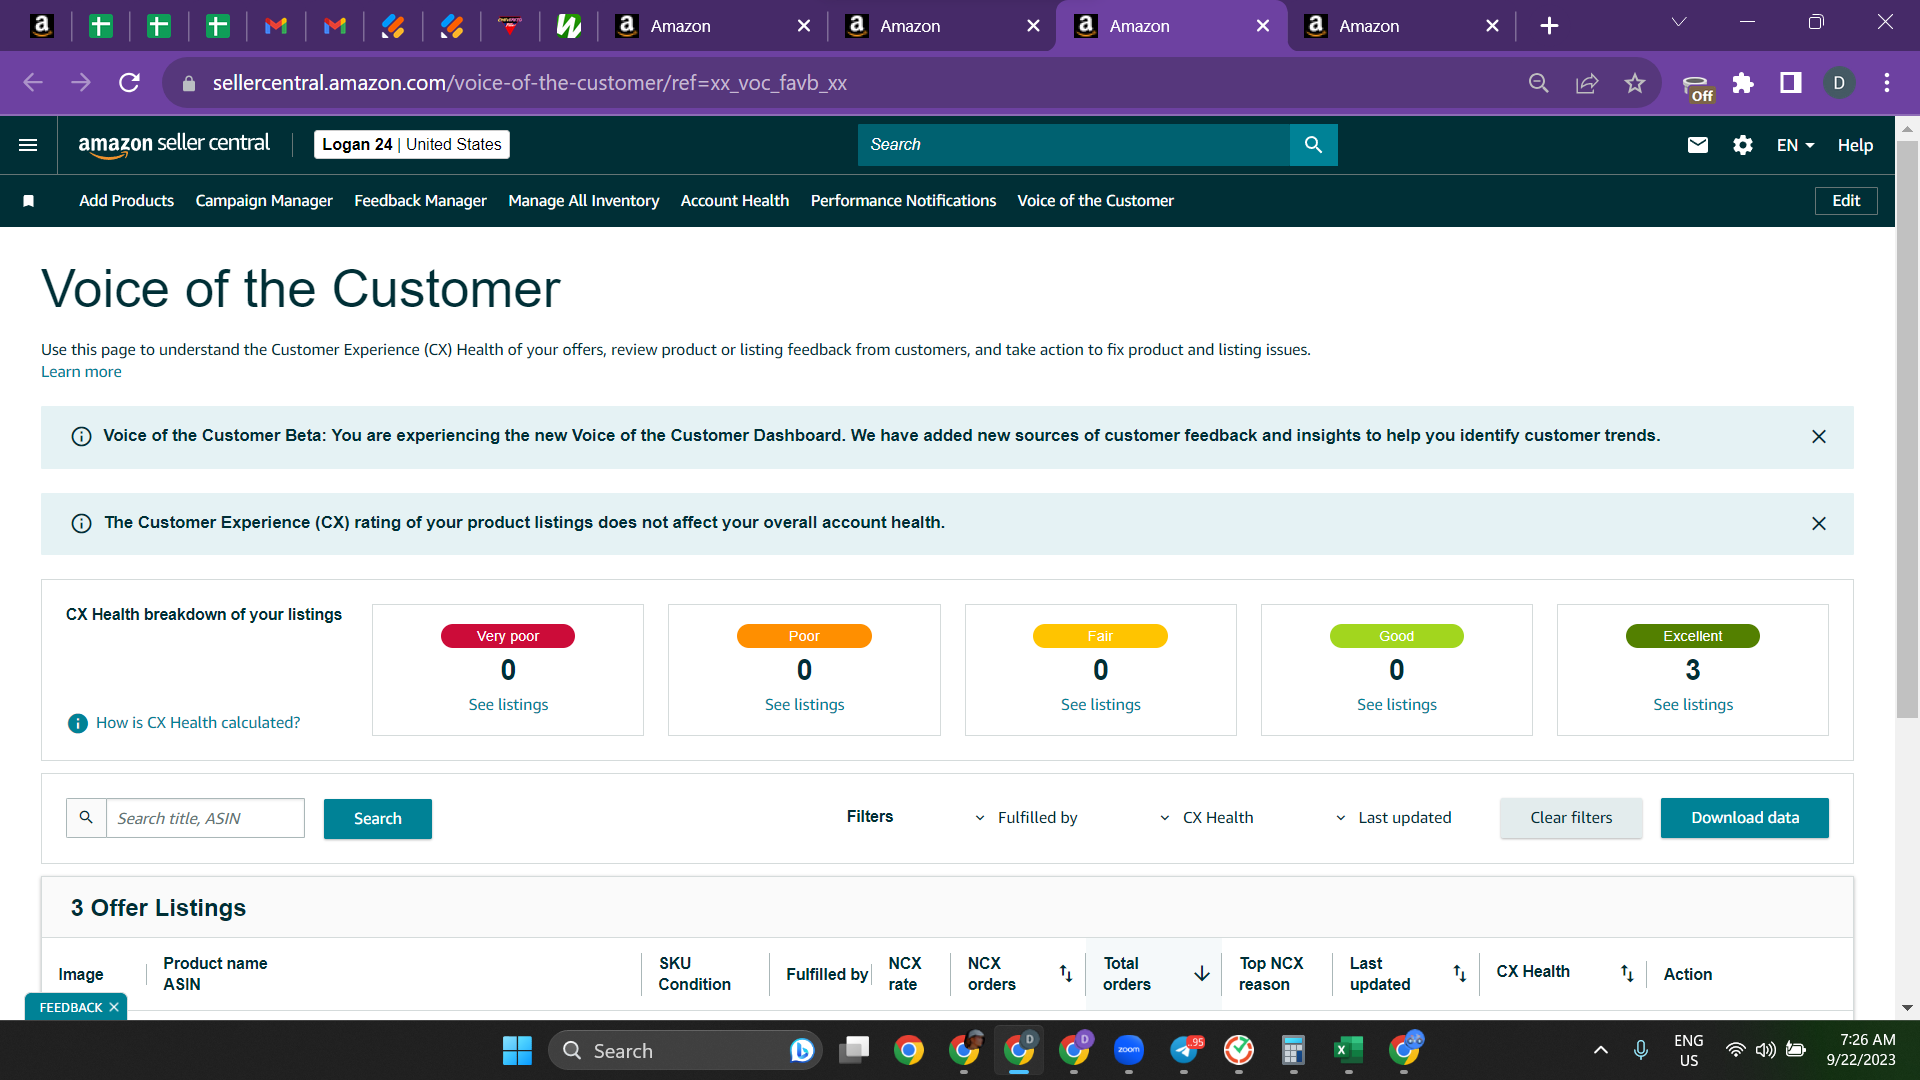Viewport: 1920px width, 1080px height.
Task: Click the magnifier search button in header
Action: point(1313,145)
